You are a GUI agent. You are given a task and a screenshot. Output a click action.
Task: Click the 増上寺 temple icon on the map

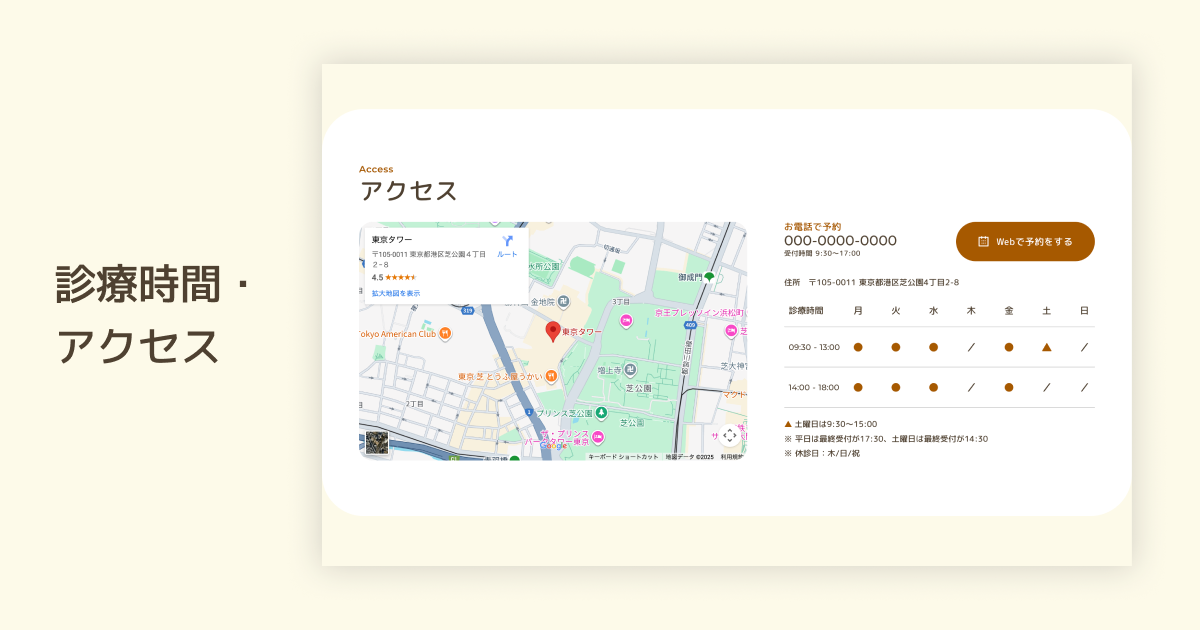point(630,369)
